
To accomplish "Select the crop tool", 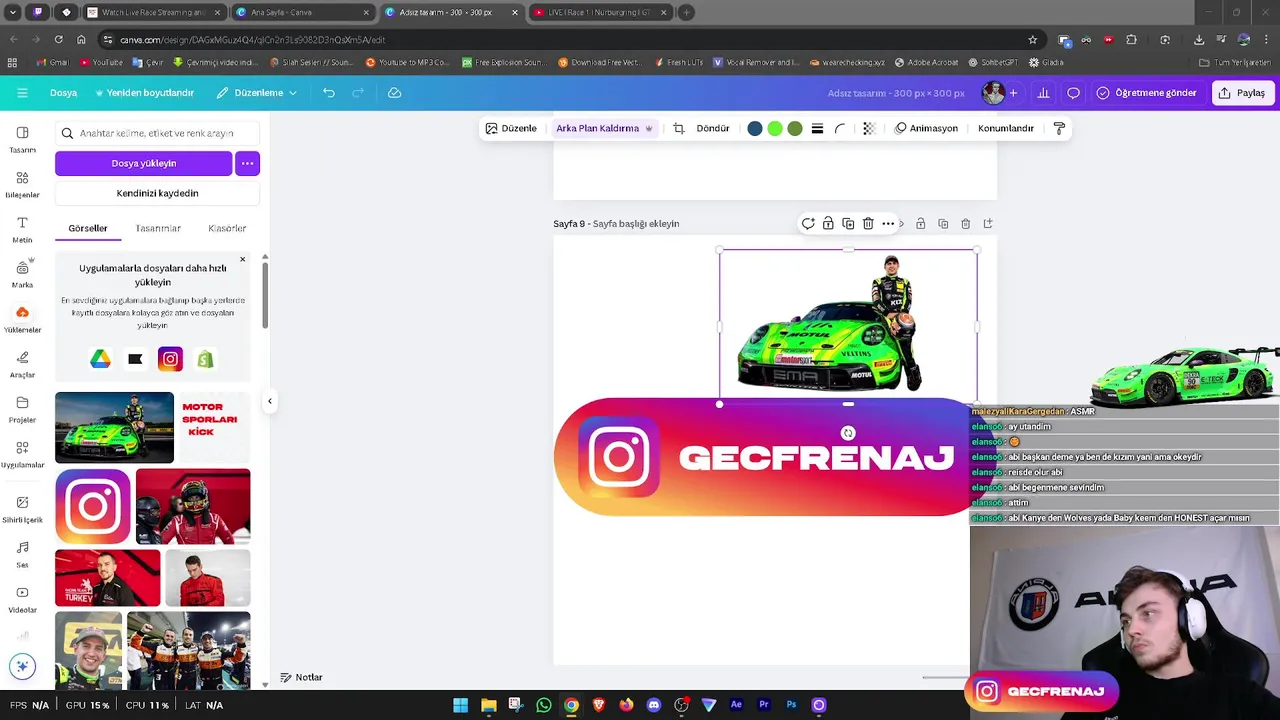I will [679, 128].
